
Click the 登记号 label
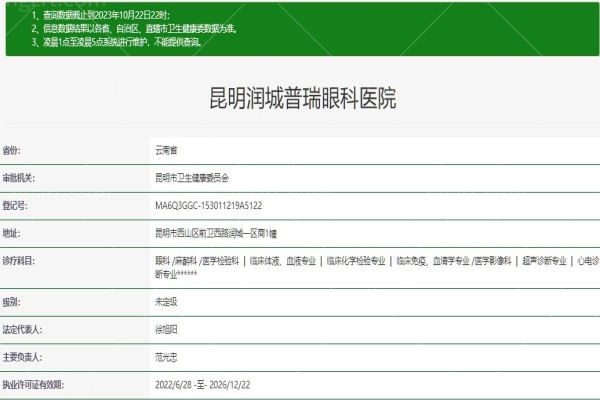15,206
